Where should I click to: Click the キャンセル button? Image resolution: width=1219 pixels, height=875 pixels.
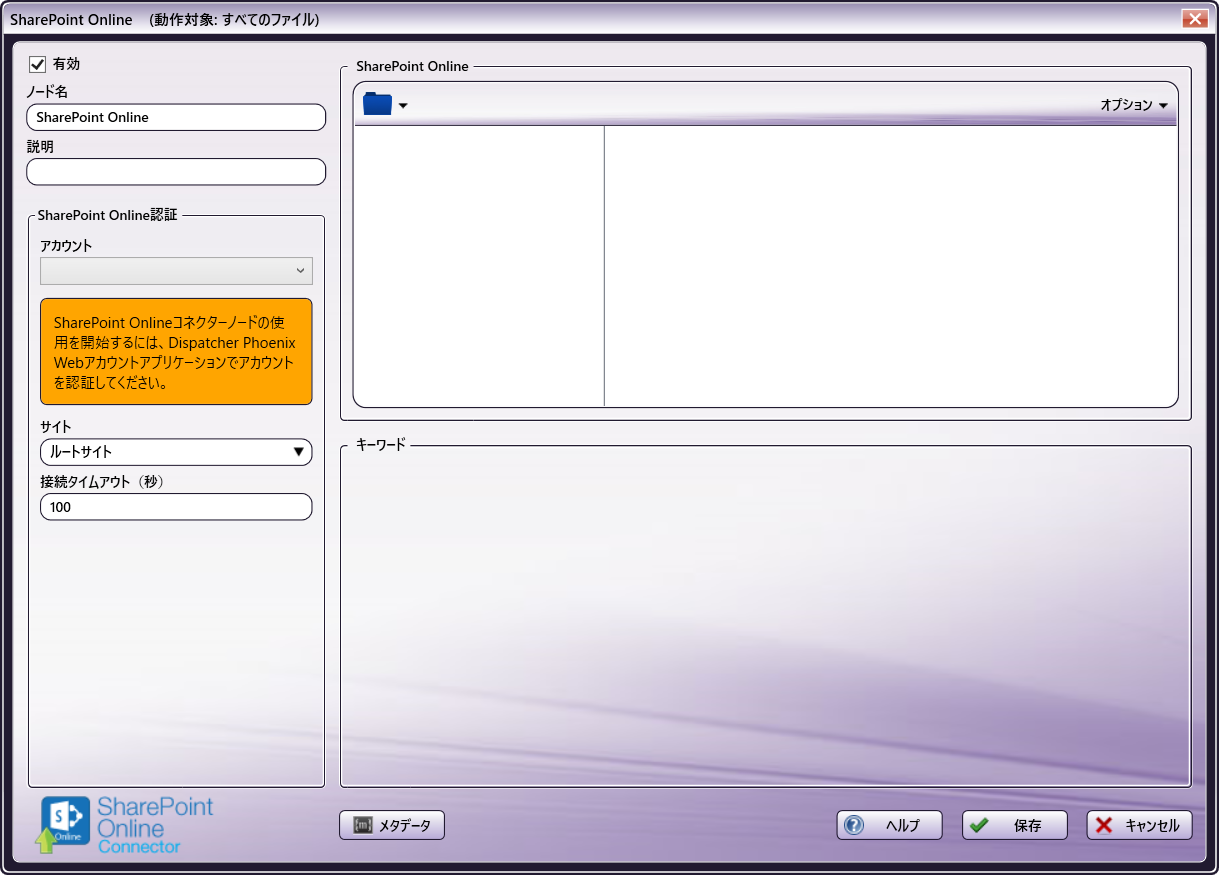point(1140,825)
